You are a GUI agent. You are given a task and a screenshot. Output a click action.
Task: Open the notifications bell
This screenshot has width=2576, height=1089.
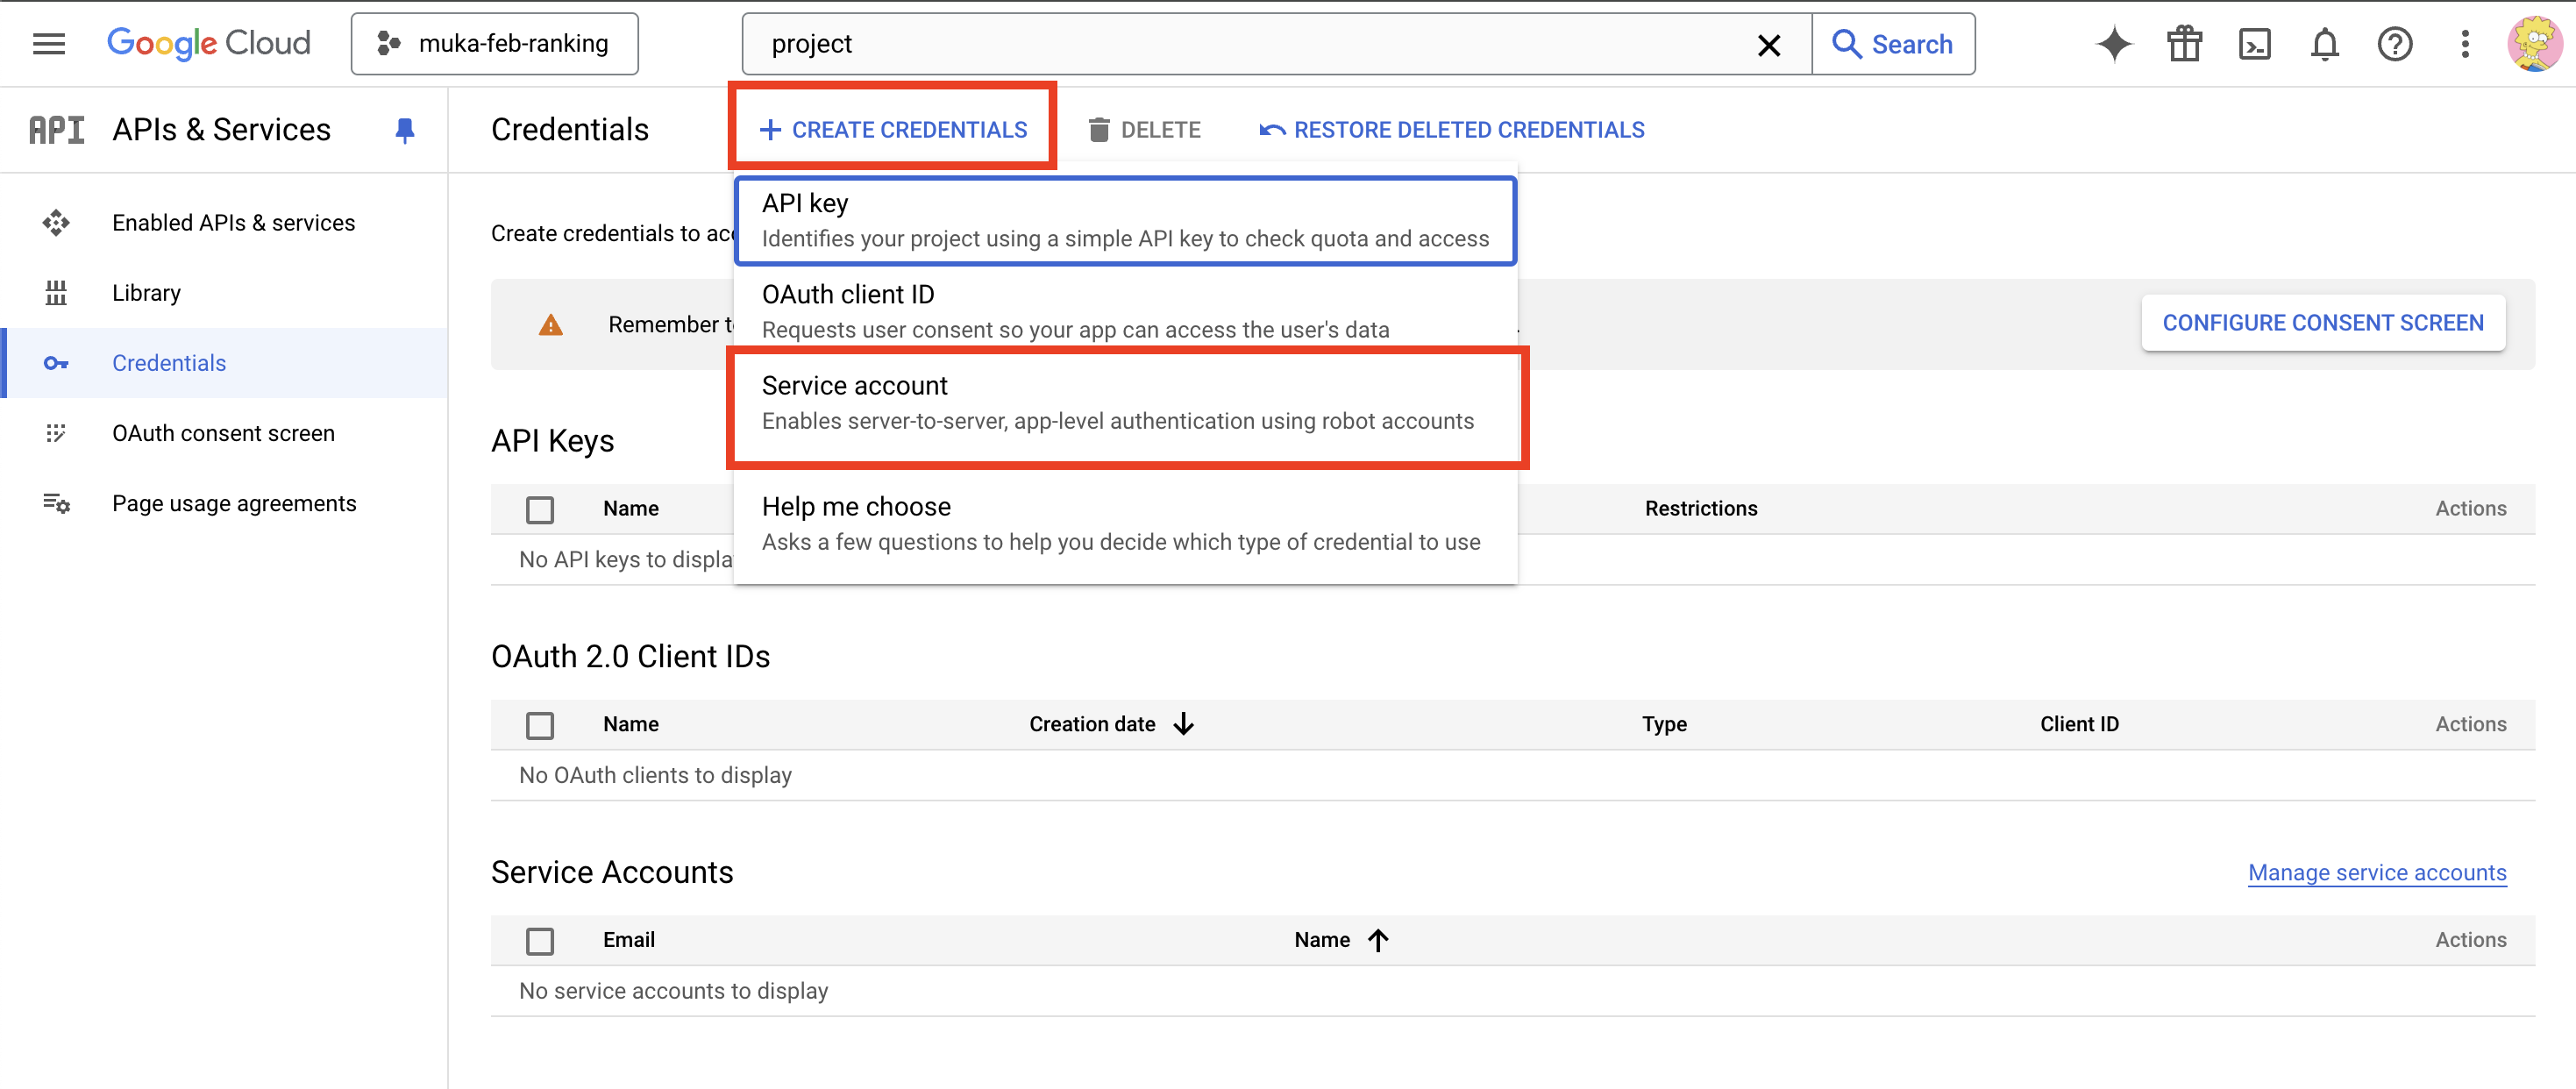2324,44
